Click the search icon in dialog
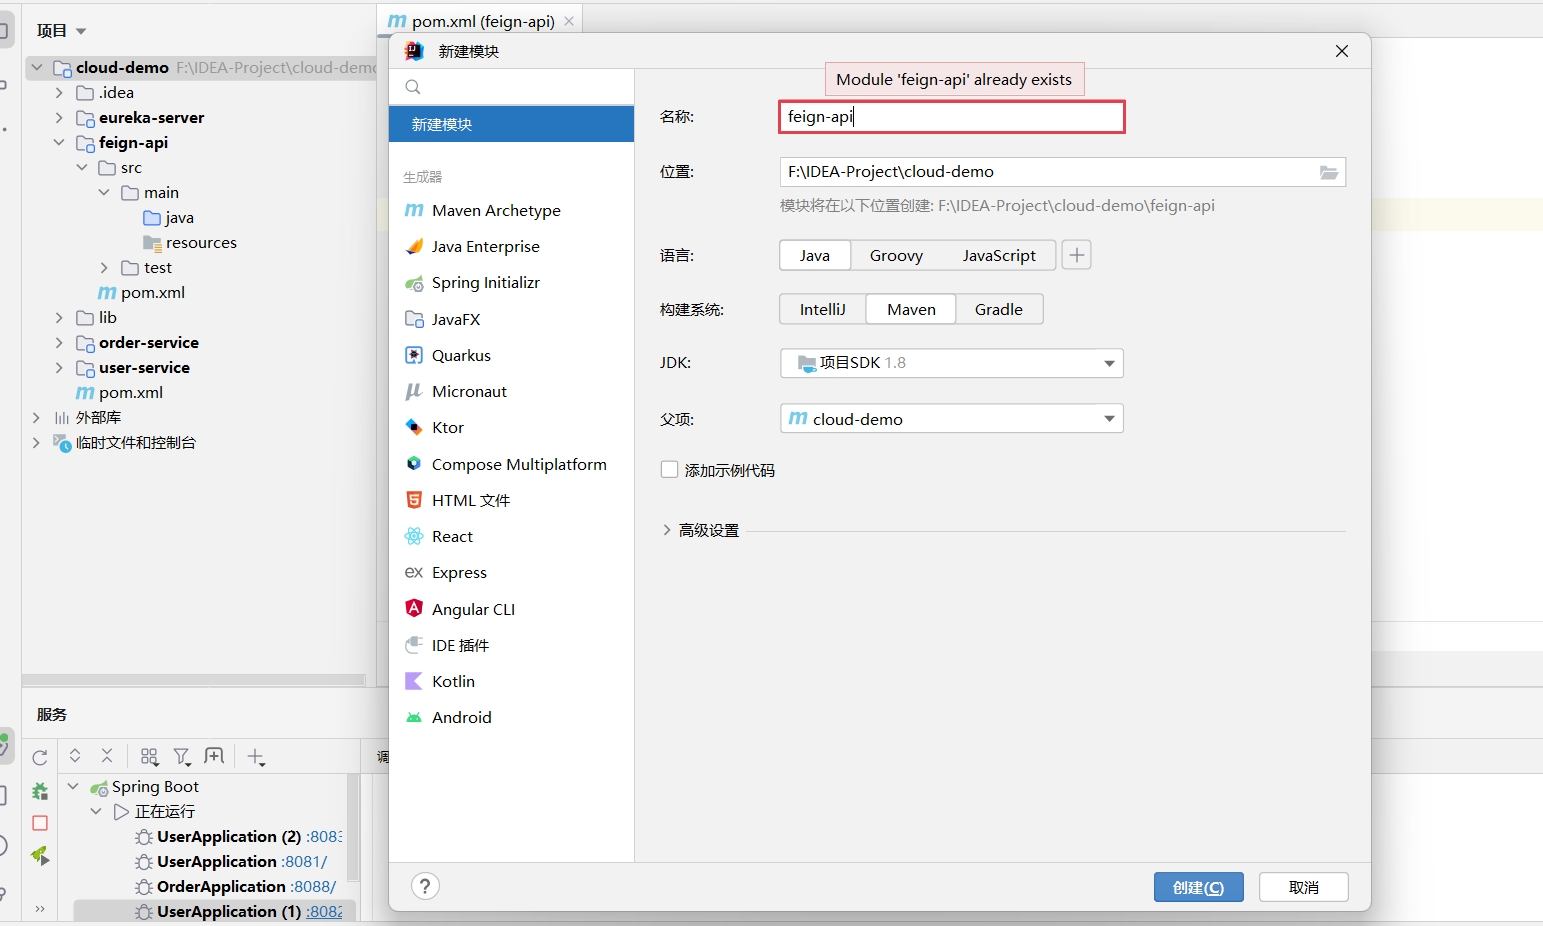Image resolution: width=1543 pixels, height=926 pixels. click(x=413, y=87)
